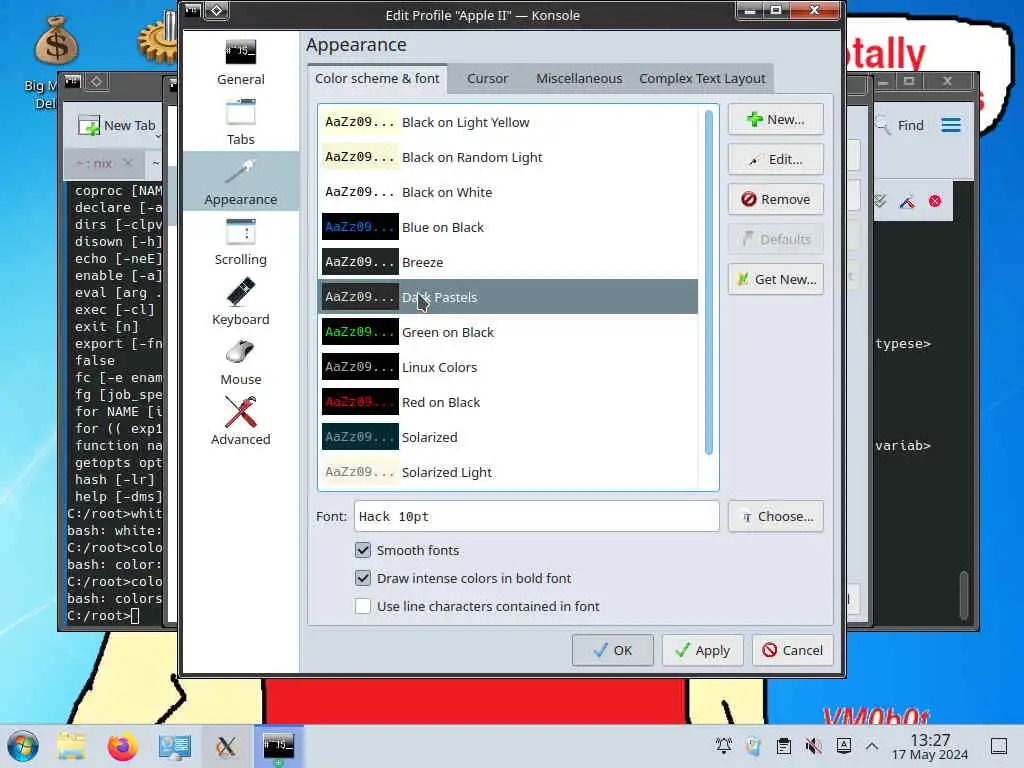Expand hidden system tray icons arrow
1024x768 pixels.
[872, 746]
